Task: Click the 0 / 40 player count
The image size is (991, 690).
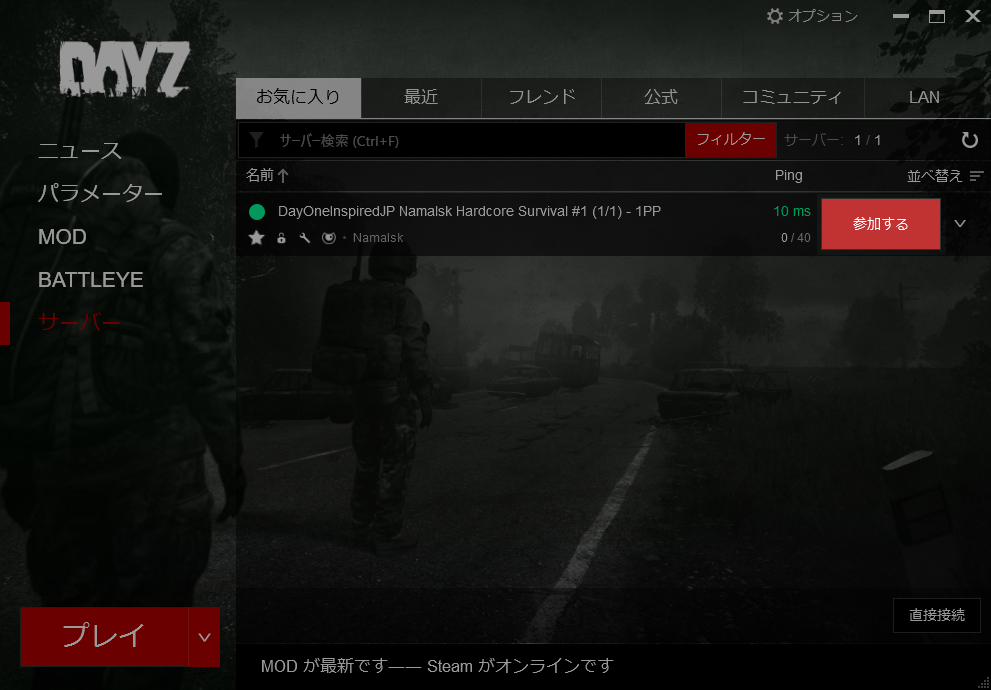Action: (796, 238)
